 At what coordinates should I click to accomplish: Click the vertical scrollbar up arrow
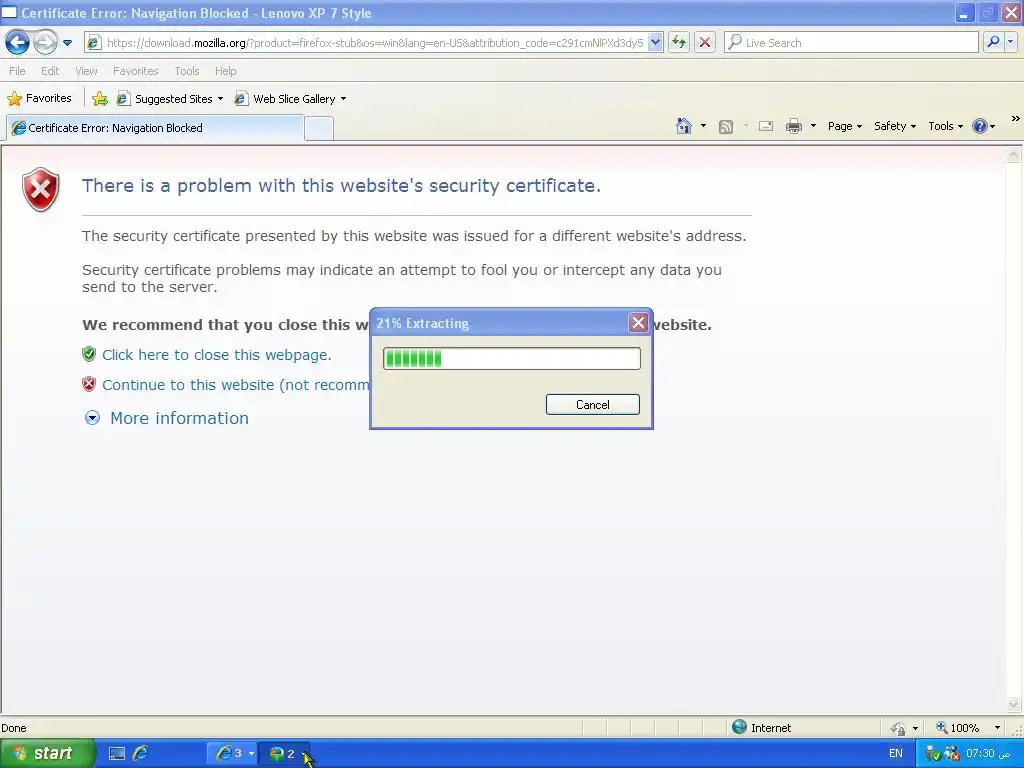(x=1014, y=155)
